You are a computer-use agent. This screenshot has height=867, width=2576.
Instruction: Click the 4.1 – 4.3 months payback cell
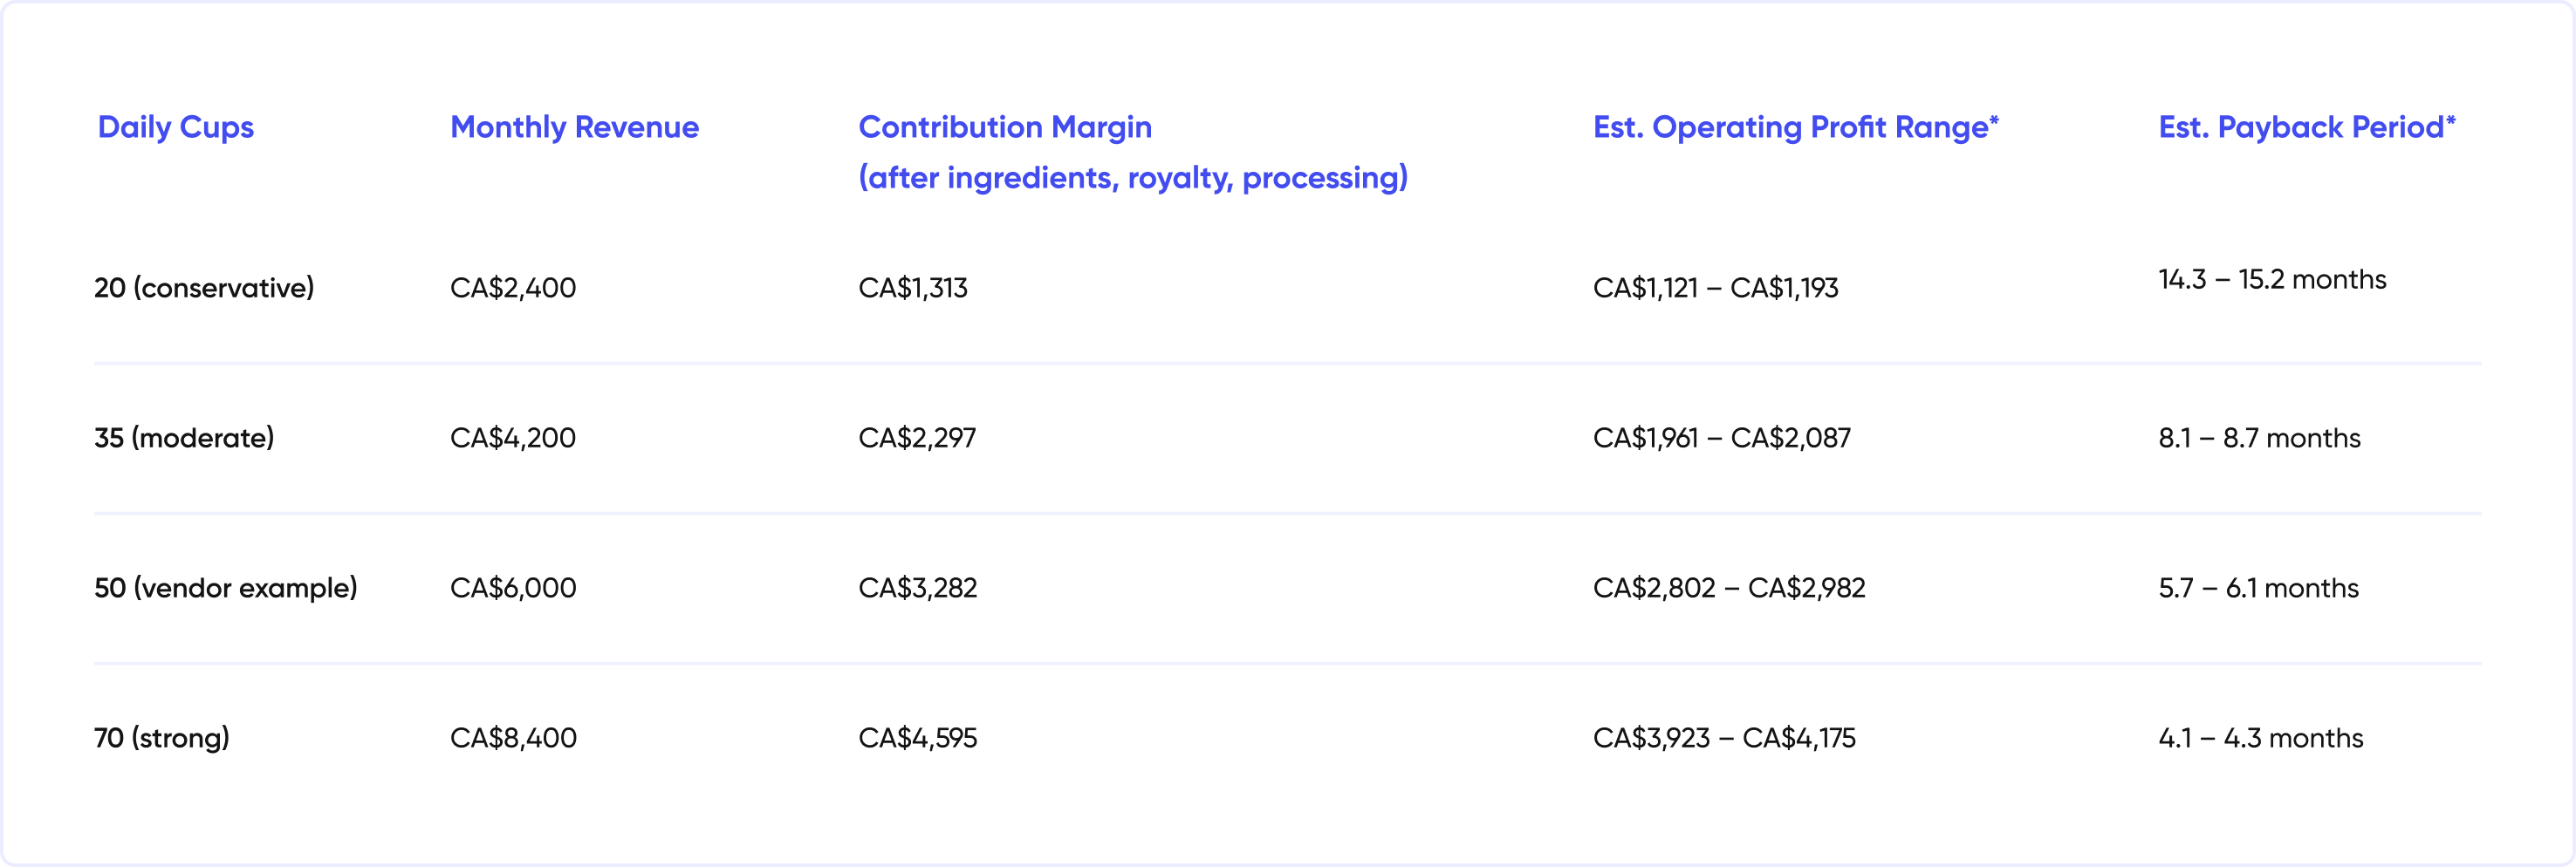point(2261,738)
